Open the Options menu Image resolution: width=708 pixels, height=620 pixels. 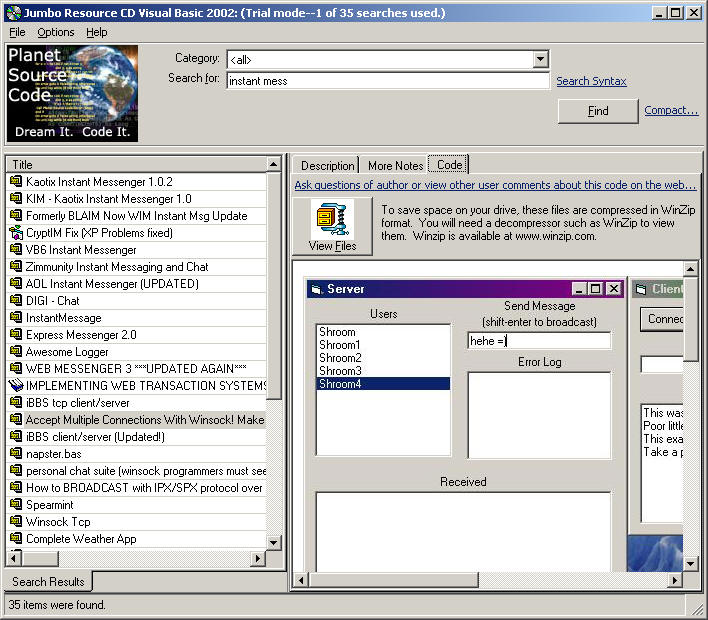tap(56, 33)
